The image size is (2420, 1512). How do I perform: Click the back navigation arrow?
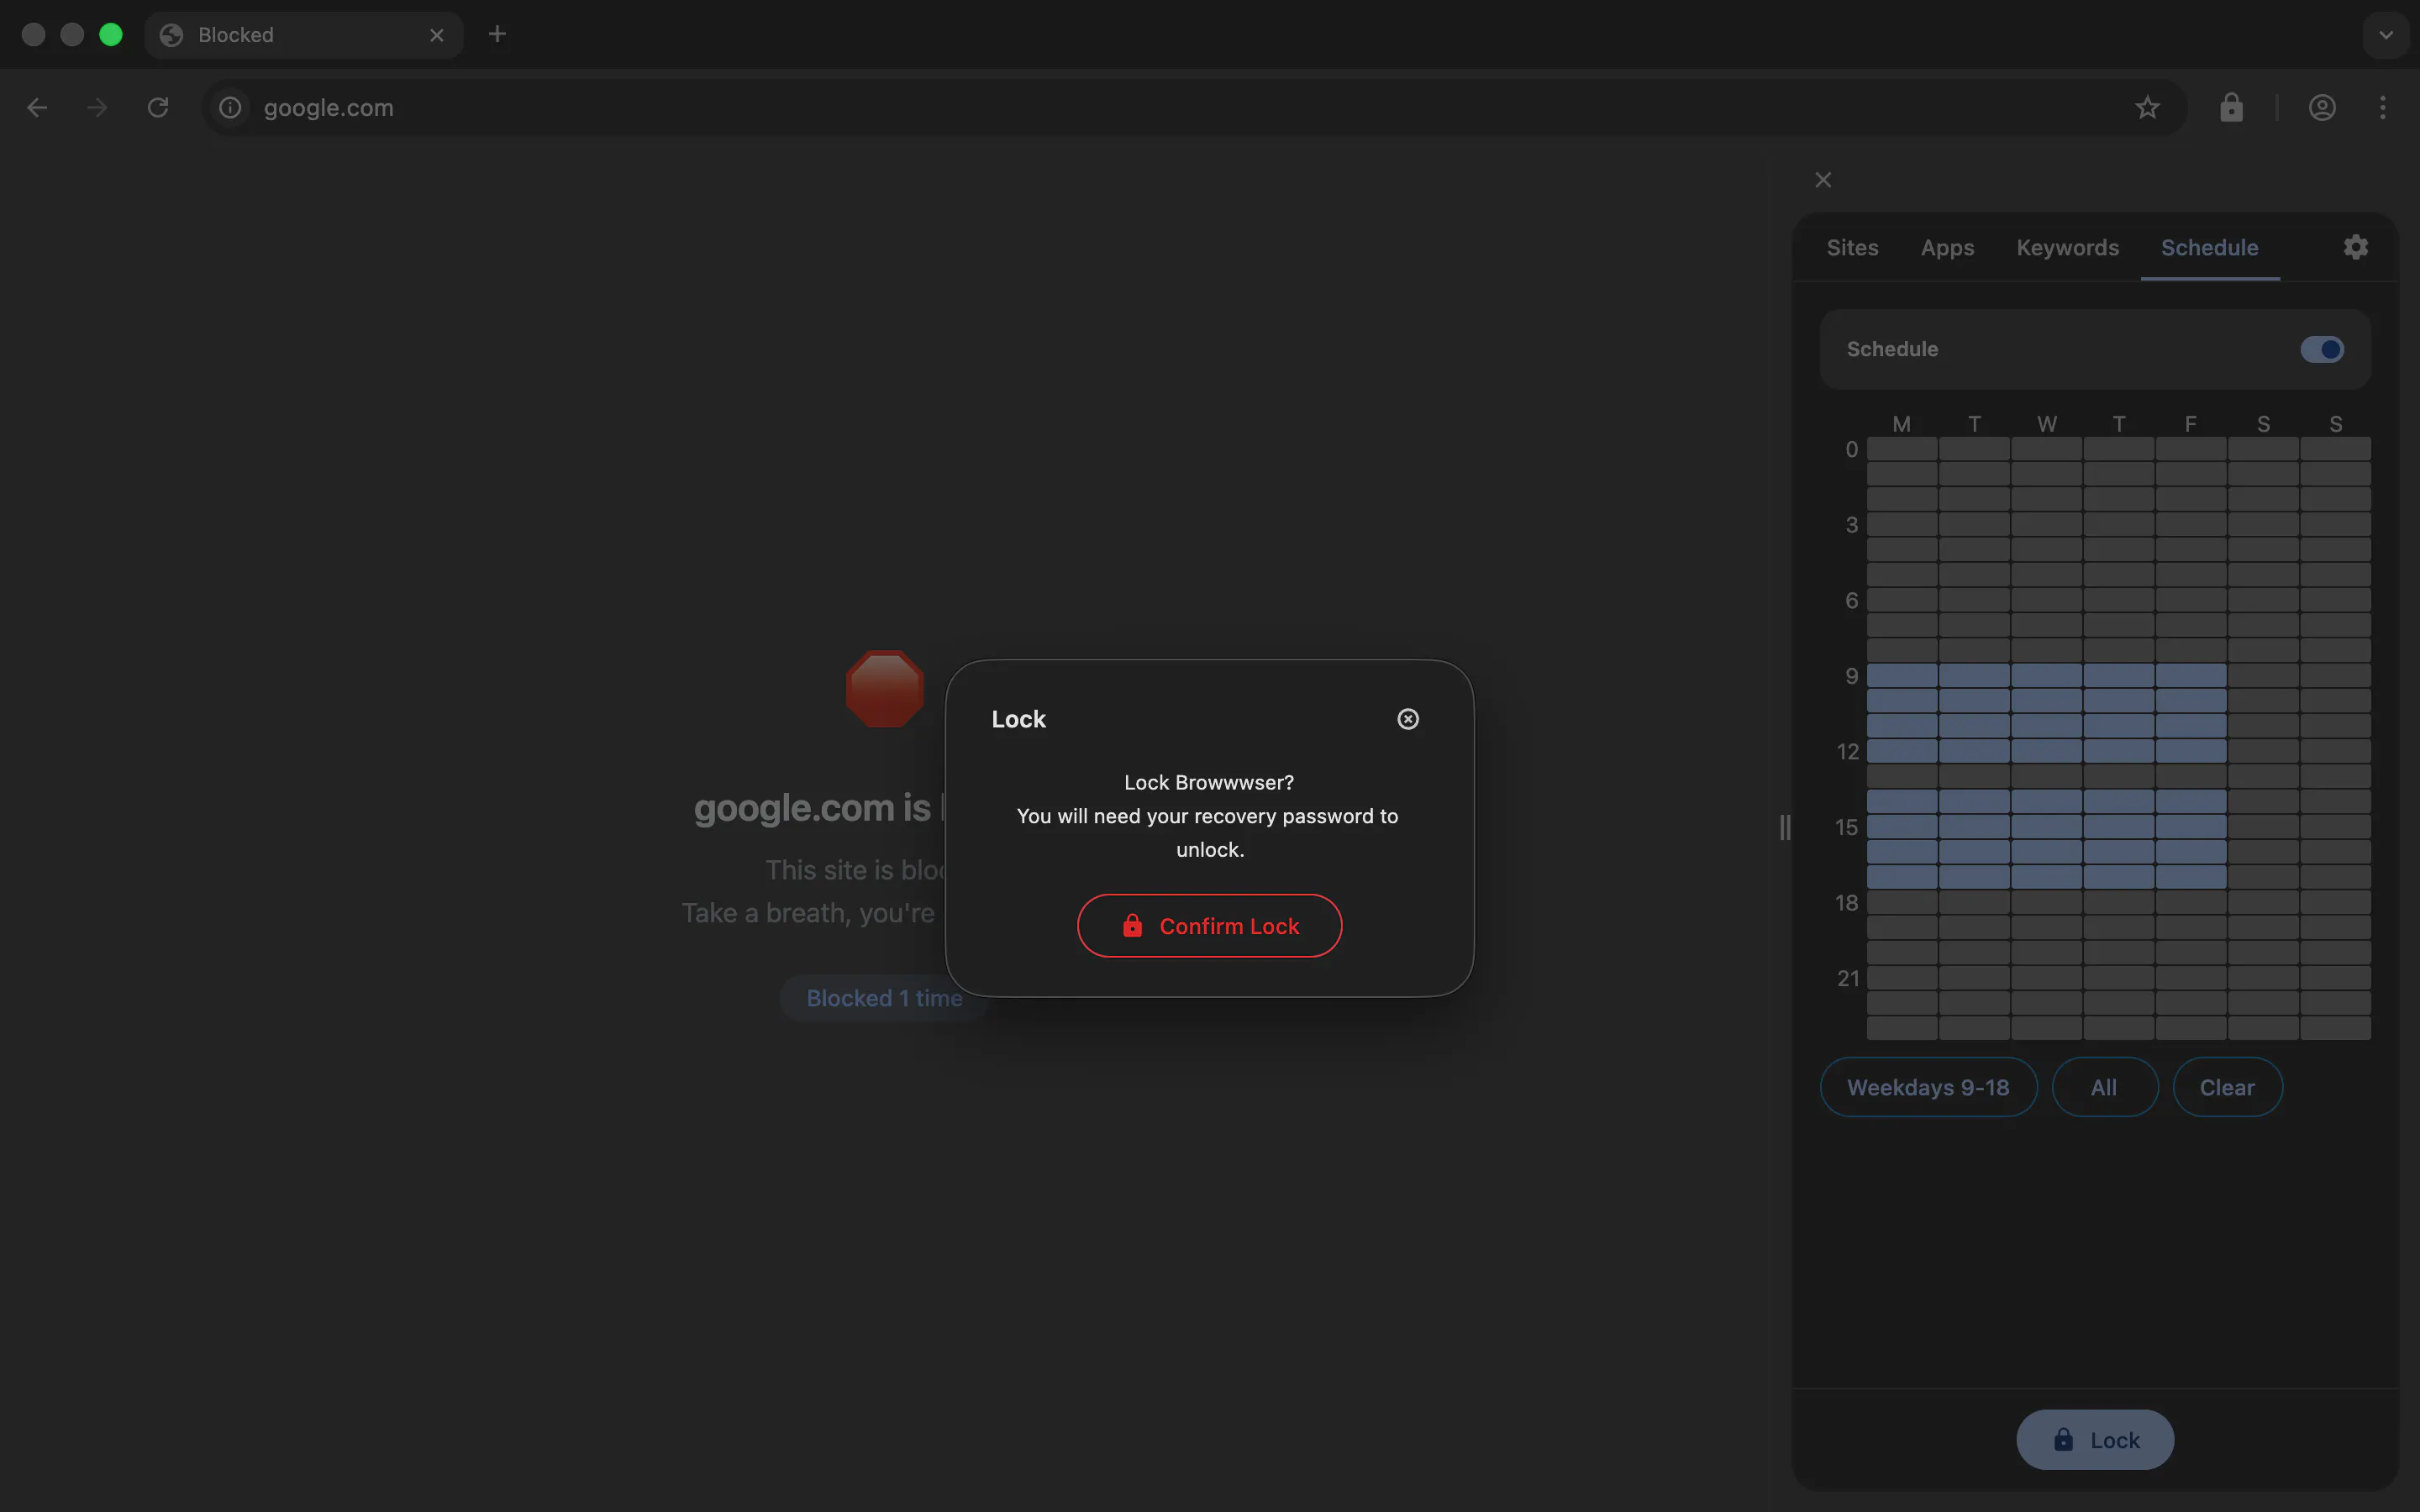click(37, 107)
